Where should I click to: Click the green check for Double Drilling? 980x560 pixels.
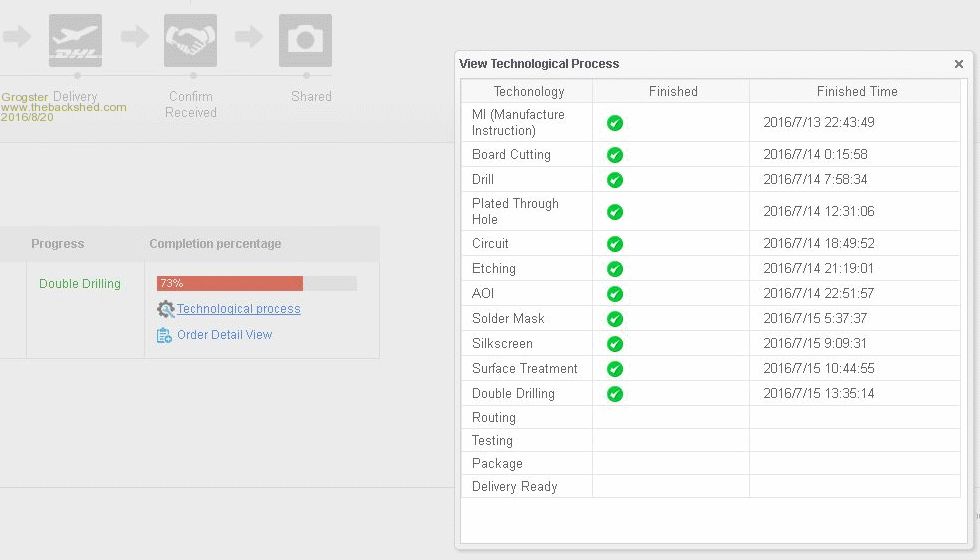tap(615, 394)
